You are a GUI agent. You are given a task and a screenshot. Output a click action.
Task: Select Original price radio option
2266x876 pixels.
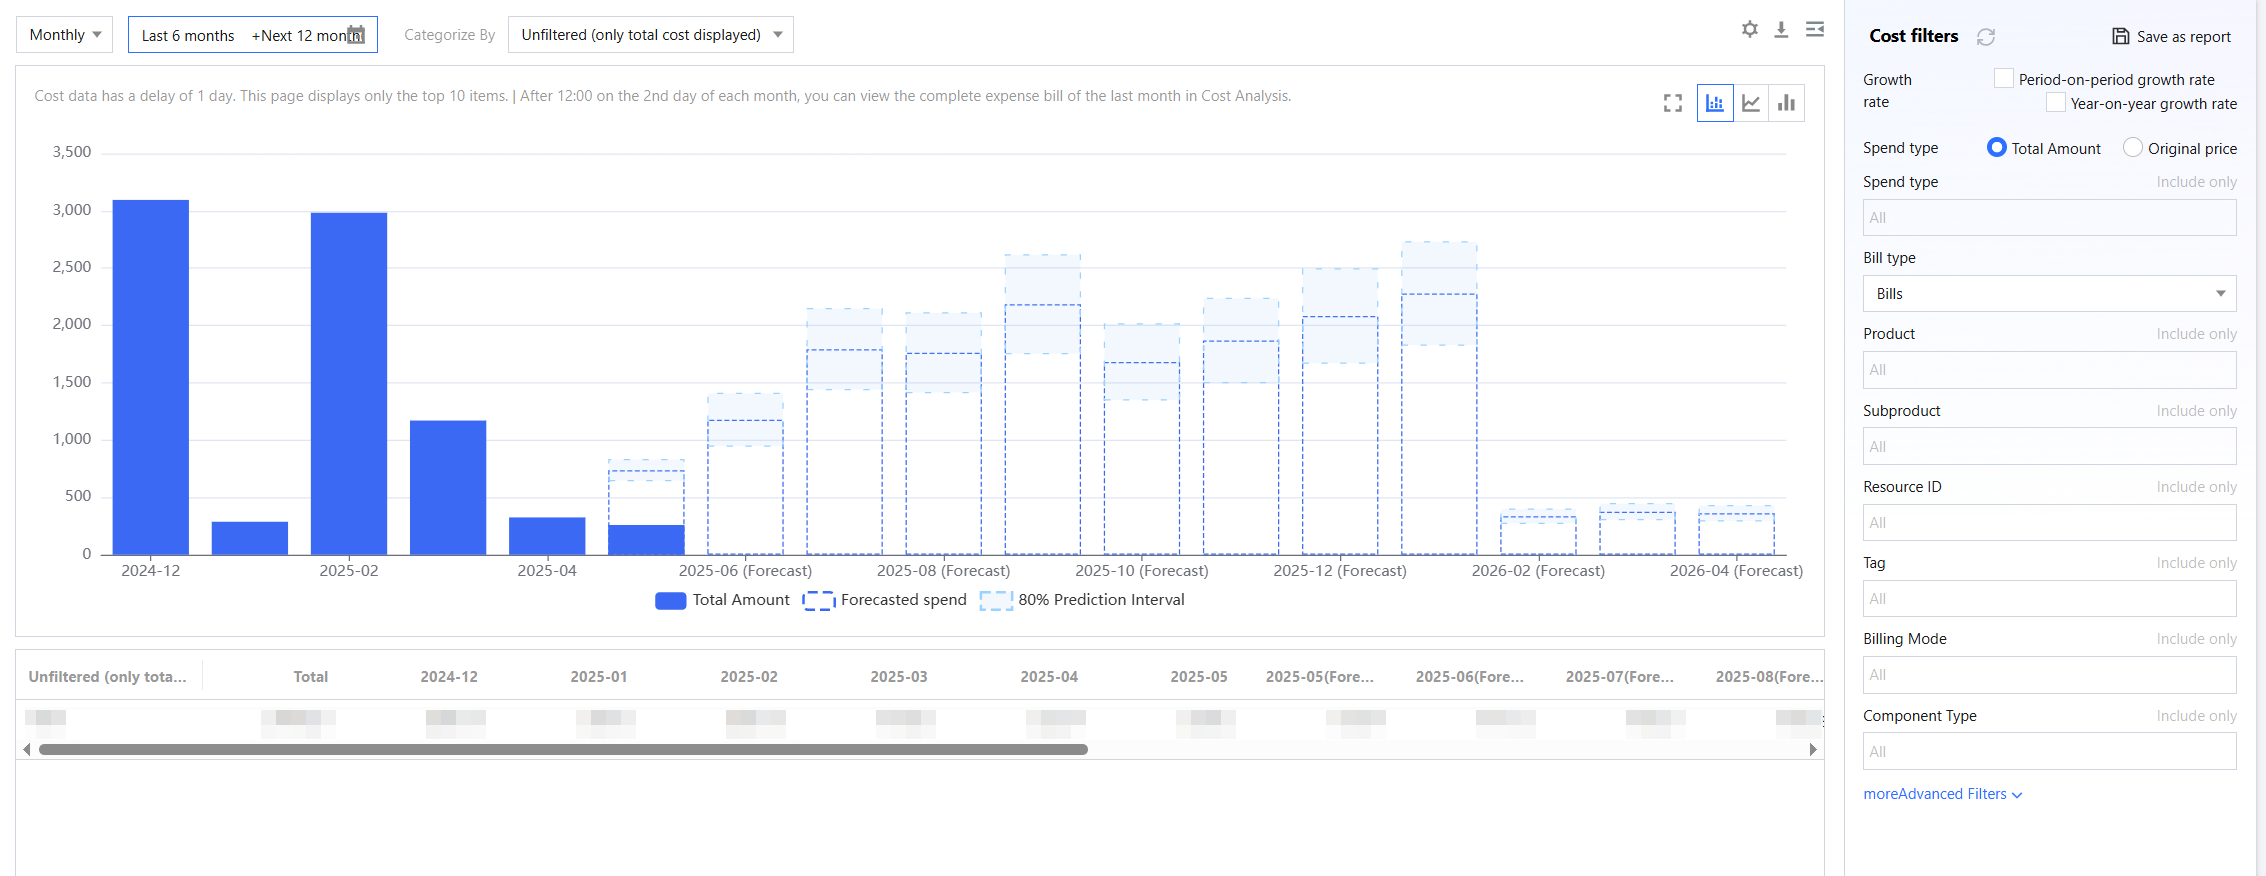2132,147
